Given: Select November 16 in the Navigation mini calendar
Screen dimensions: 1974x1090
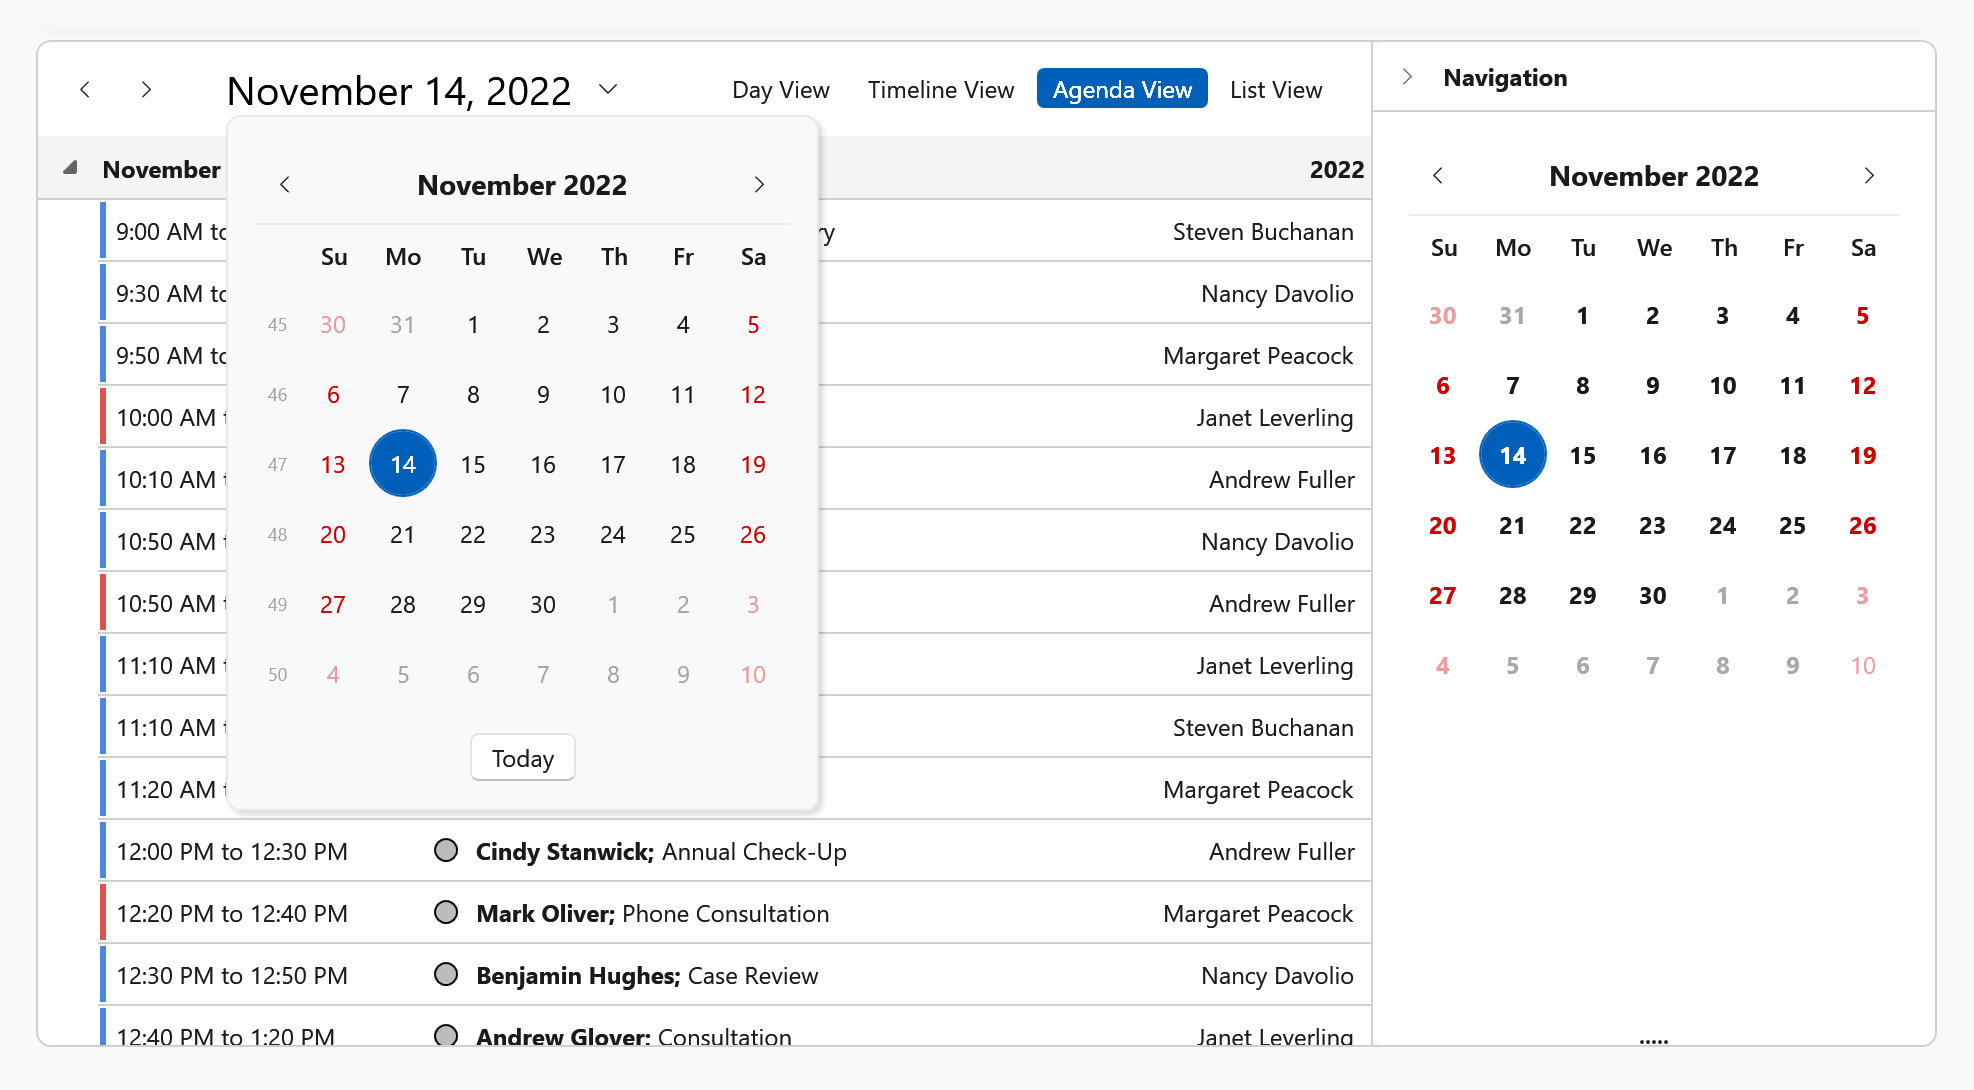Looking at the screenshot, I should pyautogui.click(x=1653, y=454).
